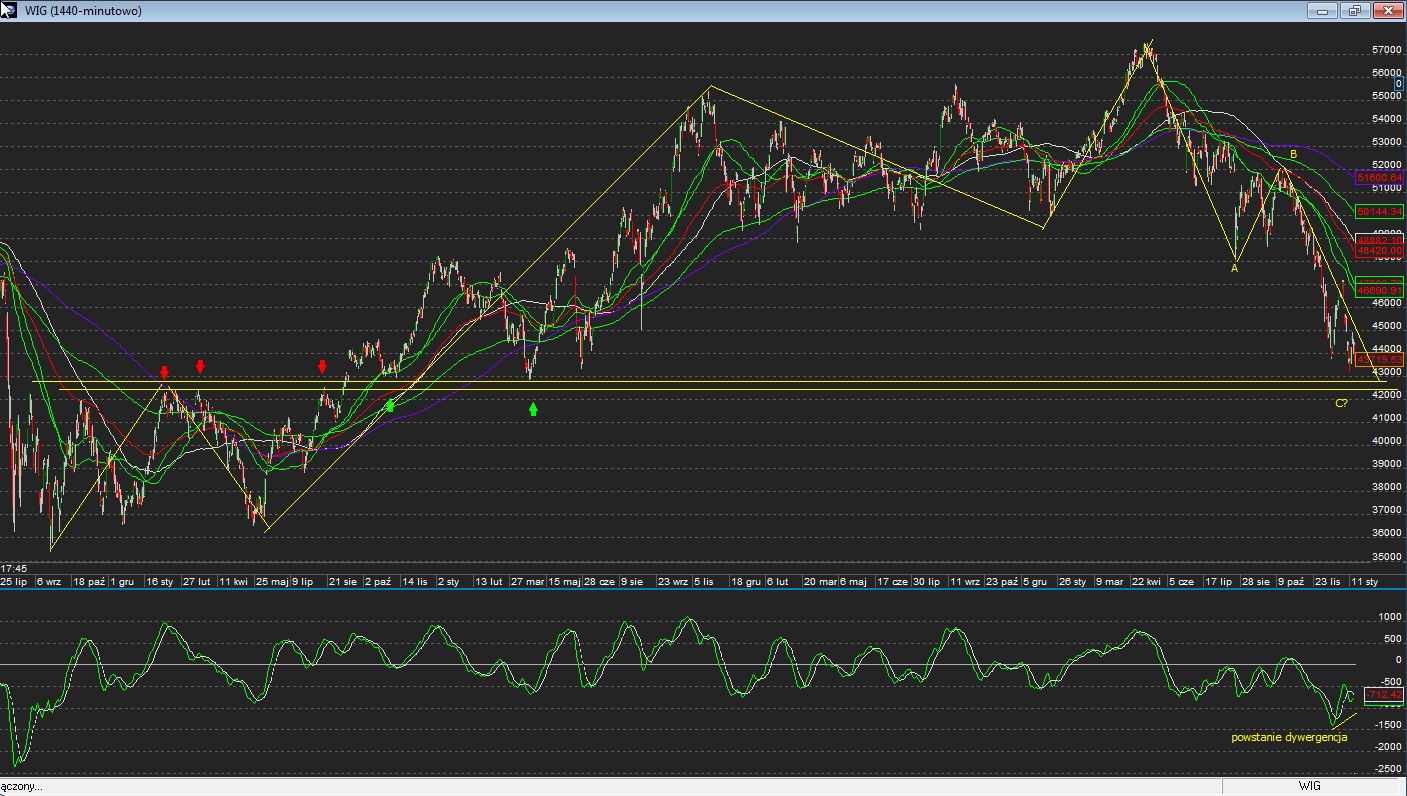Click the application icon in the title bar

tap(9, 10)
